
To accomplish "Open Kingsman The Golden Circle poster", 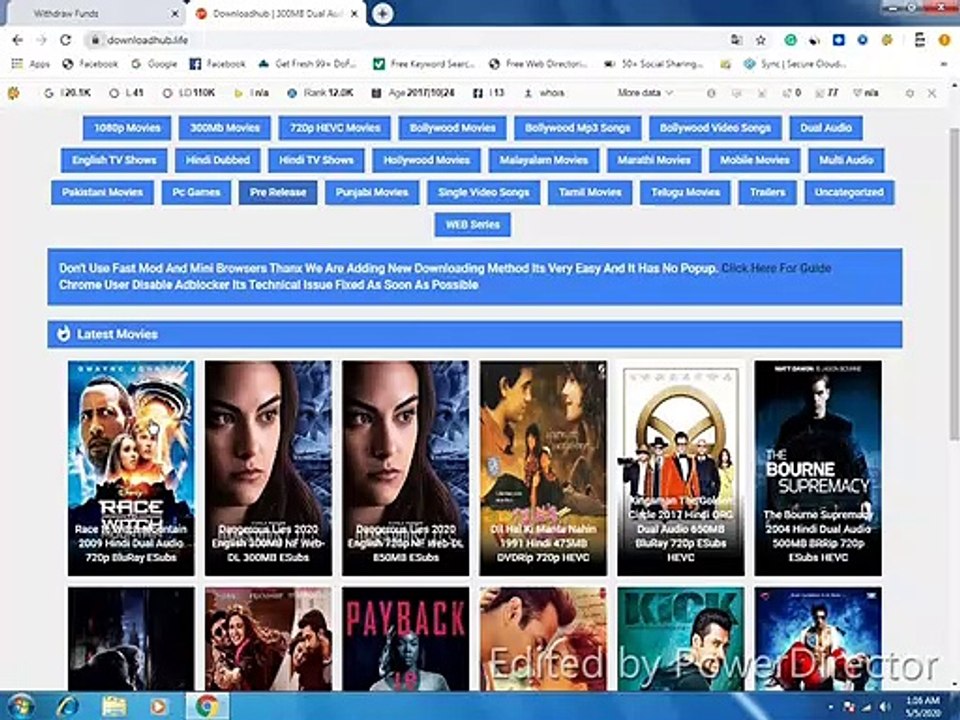I will point(681,468).
